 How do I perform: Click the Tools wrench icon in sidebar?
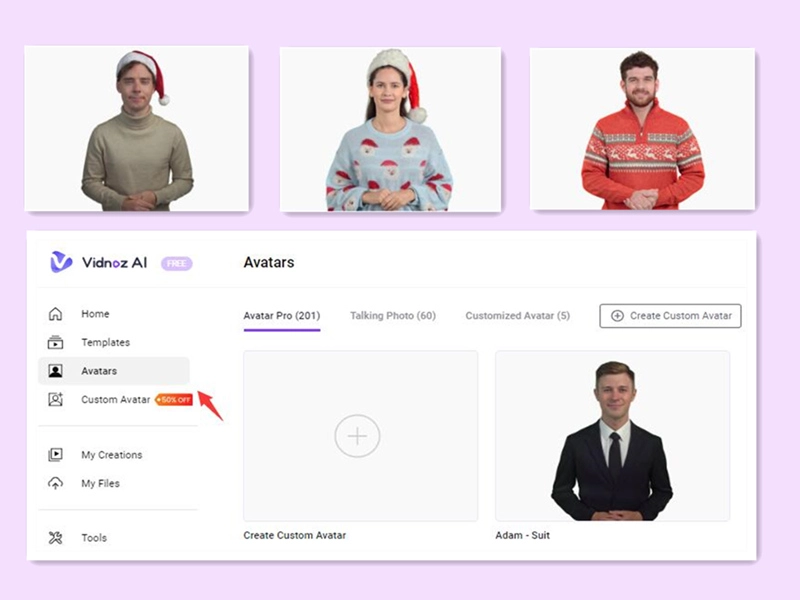click(x=56, y=538)
